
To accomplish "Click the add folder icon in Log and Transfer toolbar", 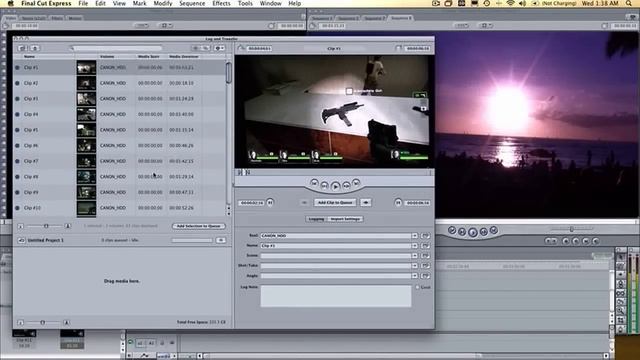I will 22,48.
